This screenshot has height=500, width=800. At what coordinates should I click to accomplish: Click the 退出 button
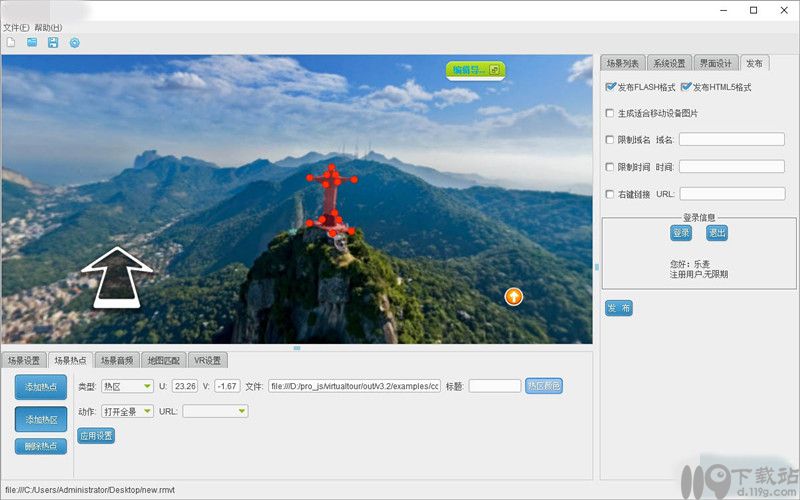pos(717,233)
